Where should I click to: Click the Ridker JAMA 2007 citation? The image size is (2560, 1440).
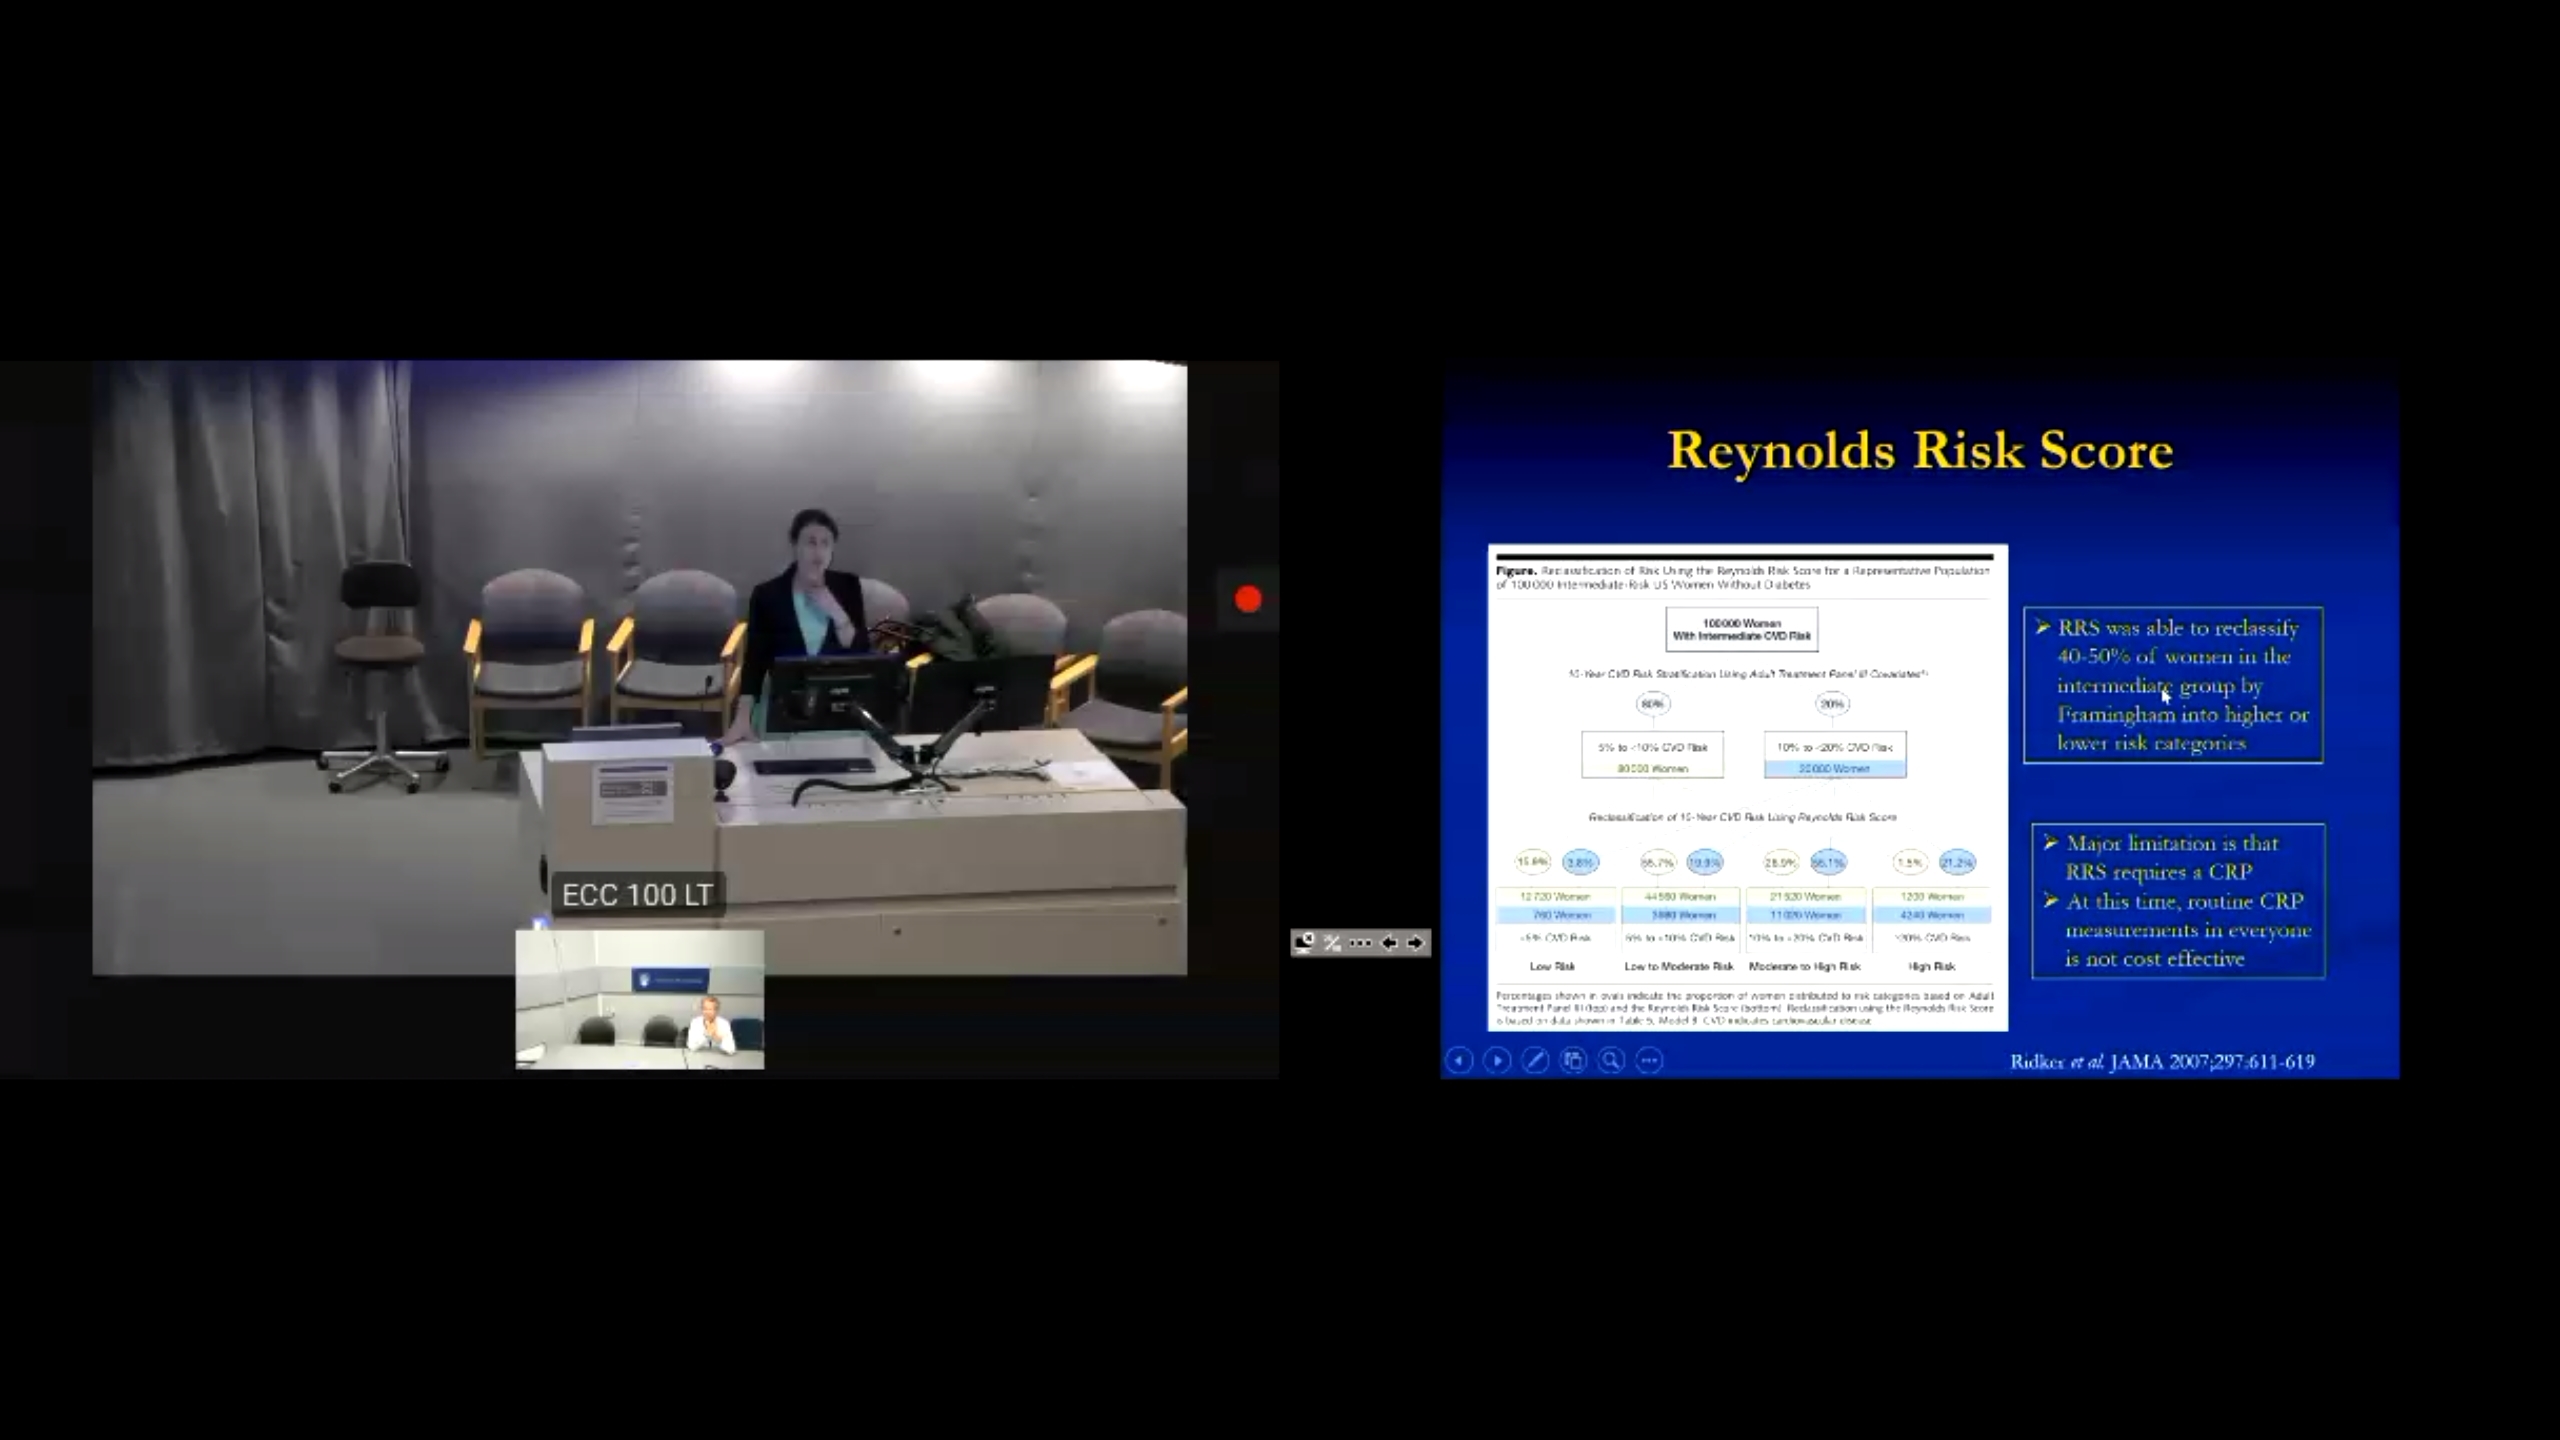click(2162, 1062)
